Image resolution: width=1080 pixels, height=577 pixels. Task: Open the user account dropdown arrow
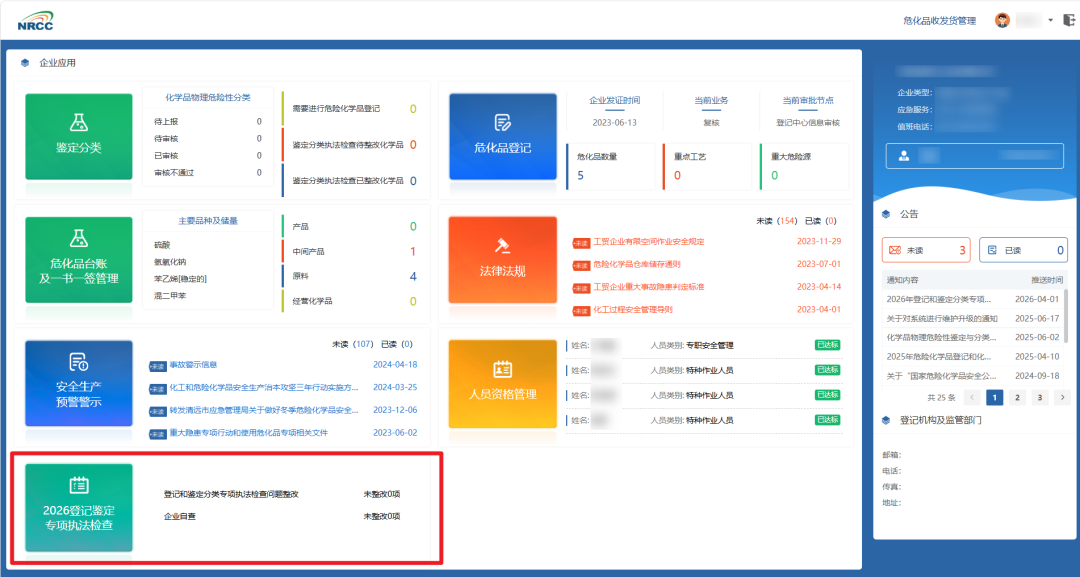pyautogui.click(x=1050, y=20)
